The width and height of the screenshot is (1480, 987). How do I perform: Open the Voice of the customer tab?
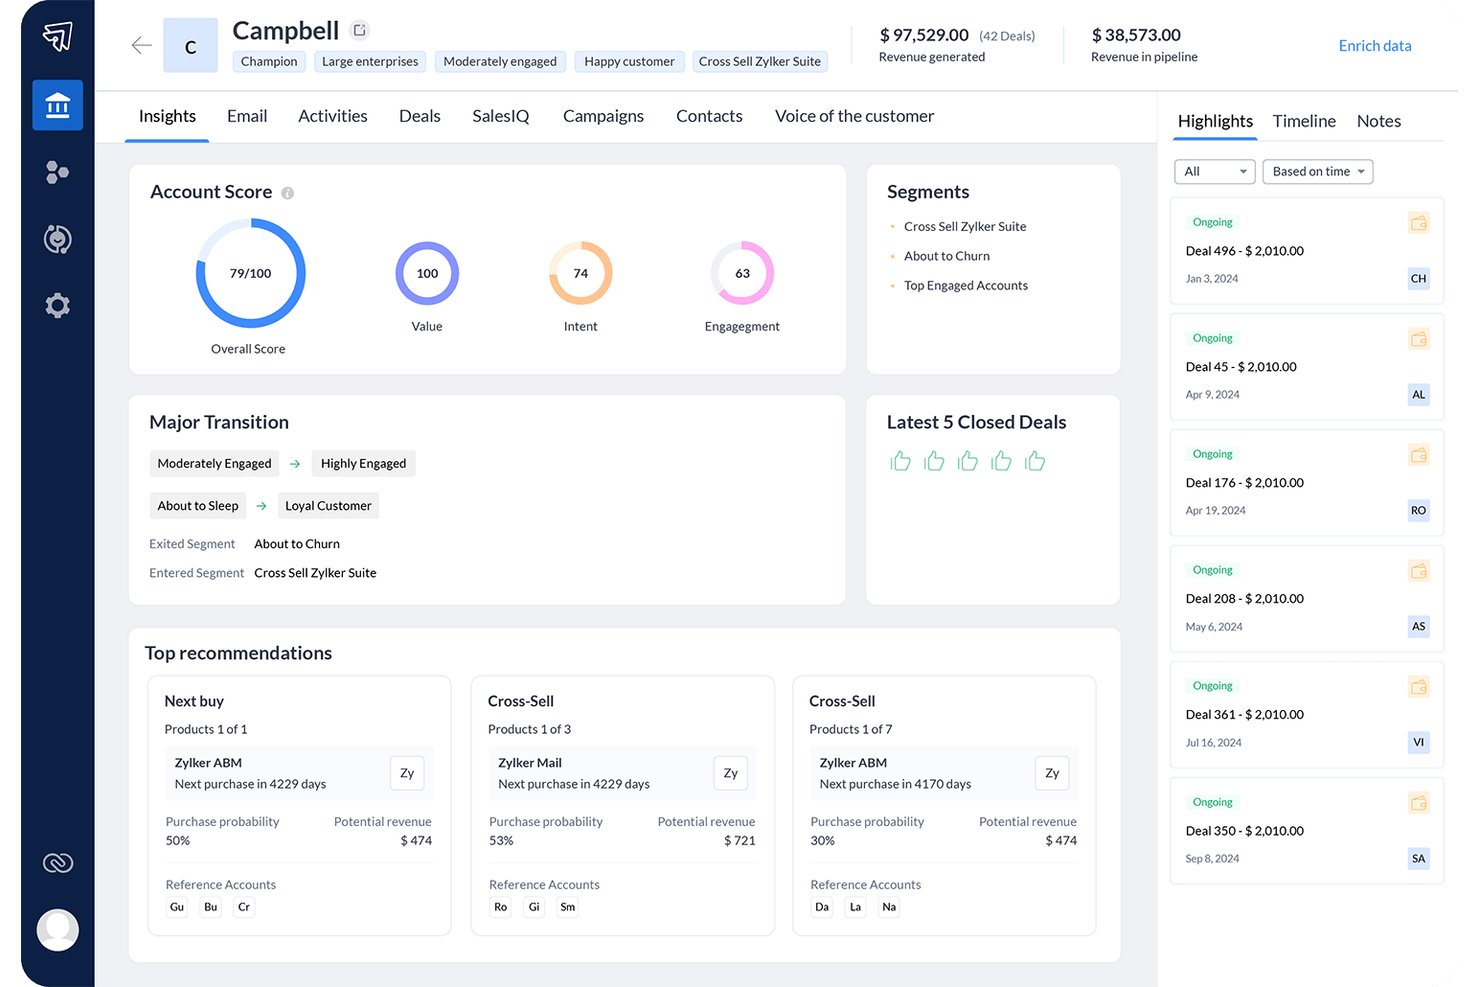pos(854,116)
